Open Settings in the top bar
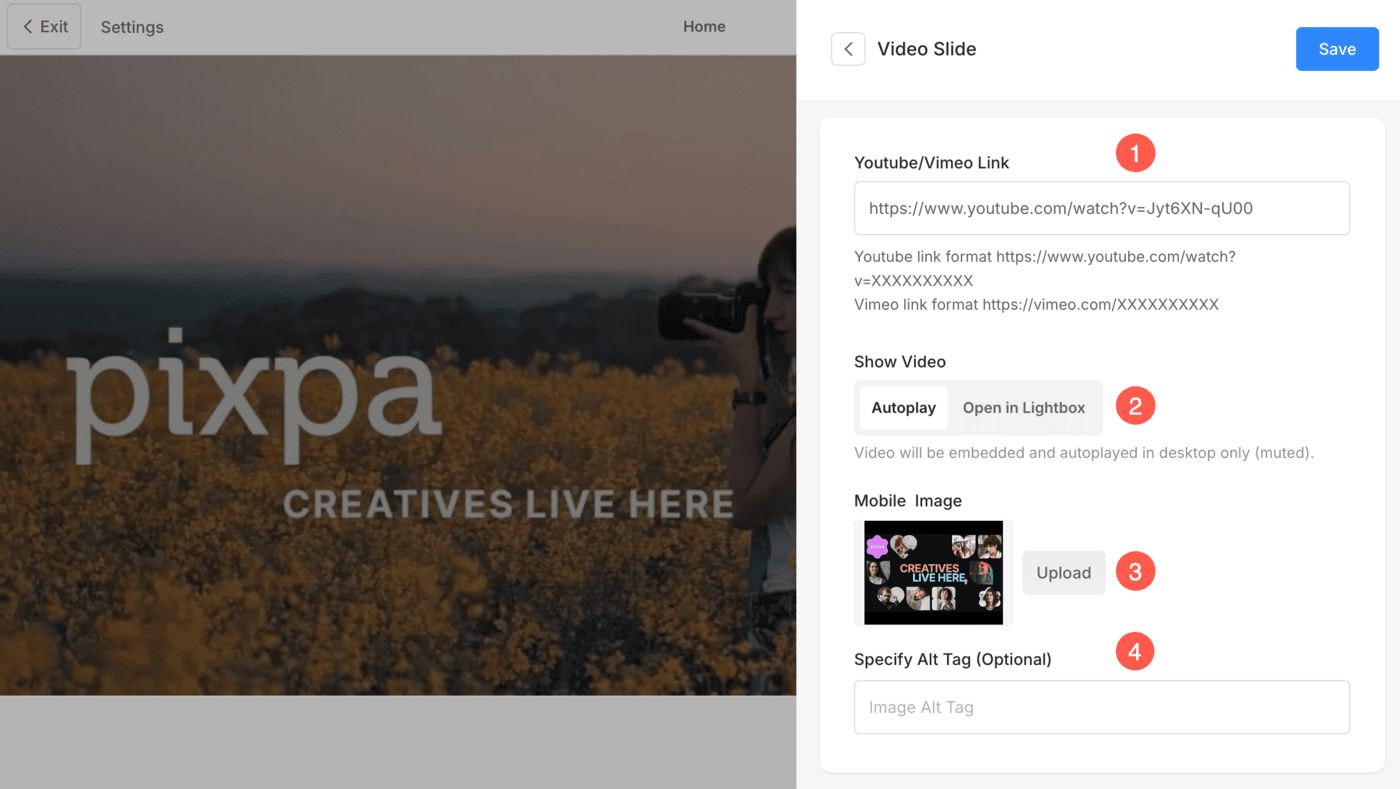Screen dimensions: 1400x789 point(132,27)
